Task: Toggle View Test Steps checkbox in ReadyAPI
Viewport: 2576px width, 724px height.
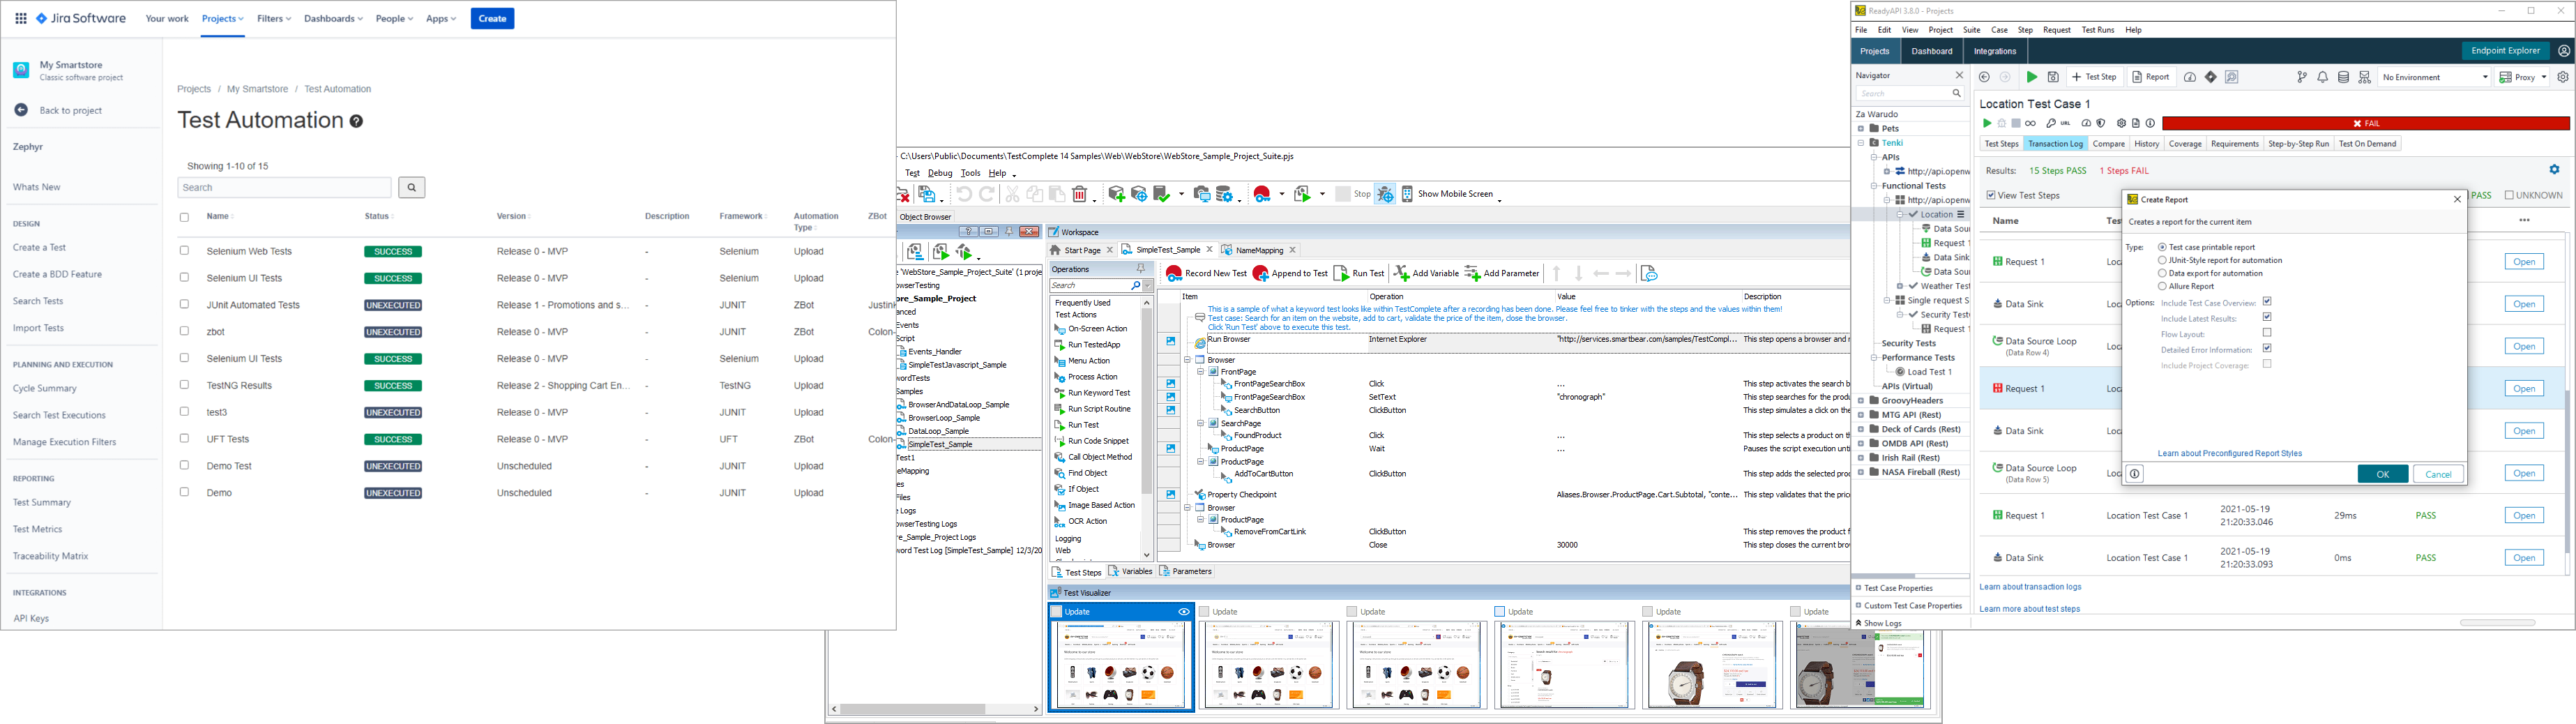Action: pyautogui.click(x=1991, y=195)
